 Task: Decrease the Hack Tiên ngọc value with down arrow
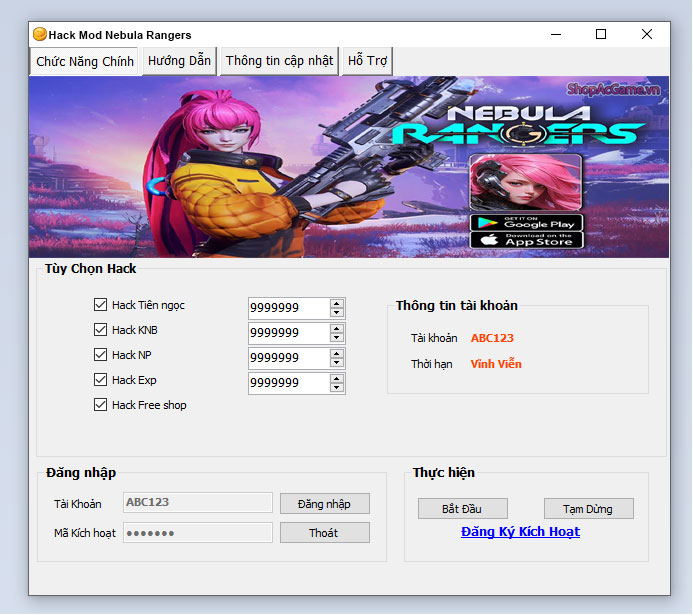[x=337, y=312]
